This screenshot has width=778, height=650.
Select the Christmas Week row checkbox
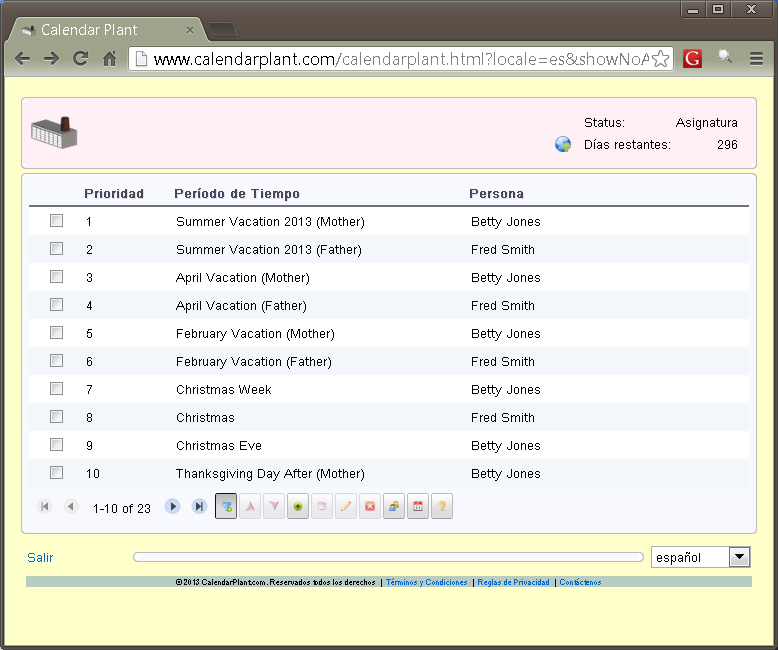coord(57,389)
